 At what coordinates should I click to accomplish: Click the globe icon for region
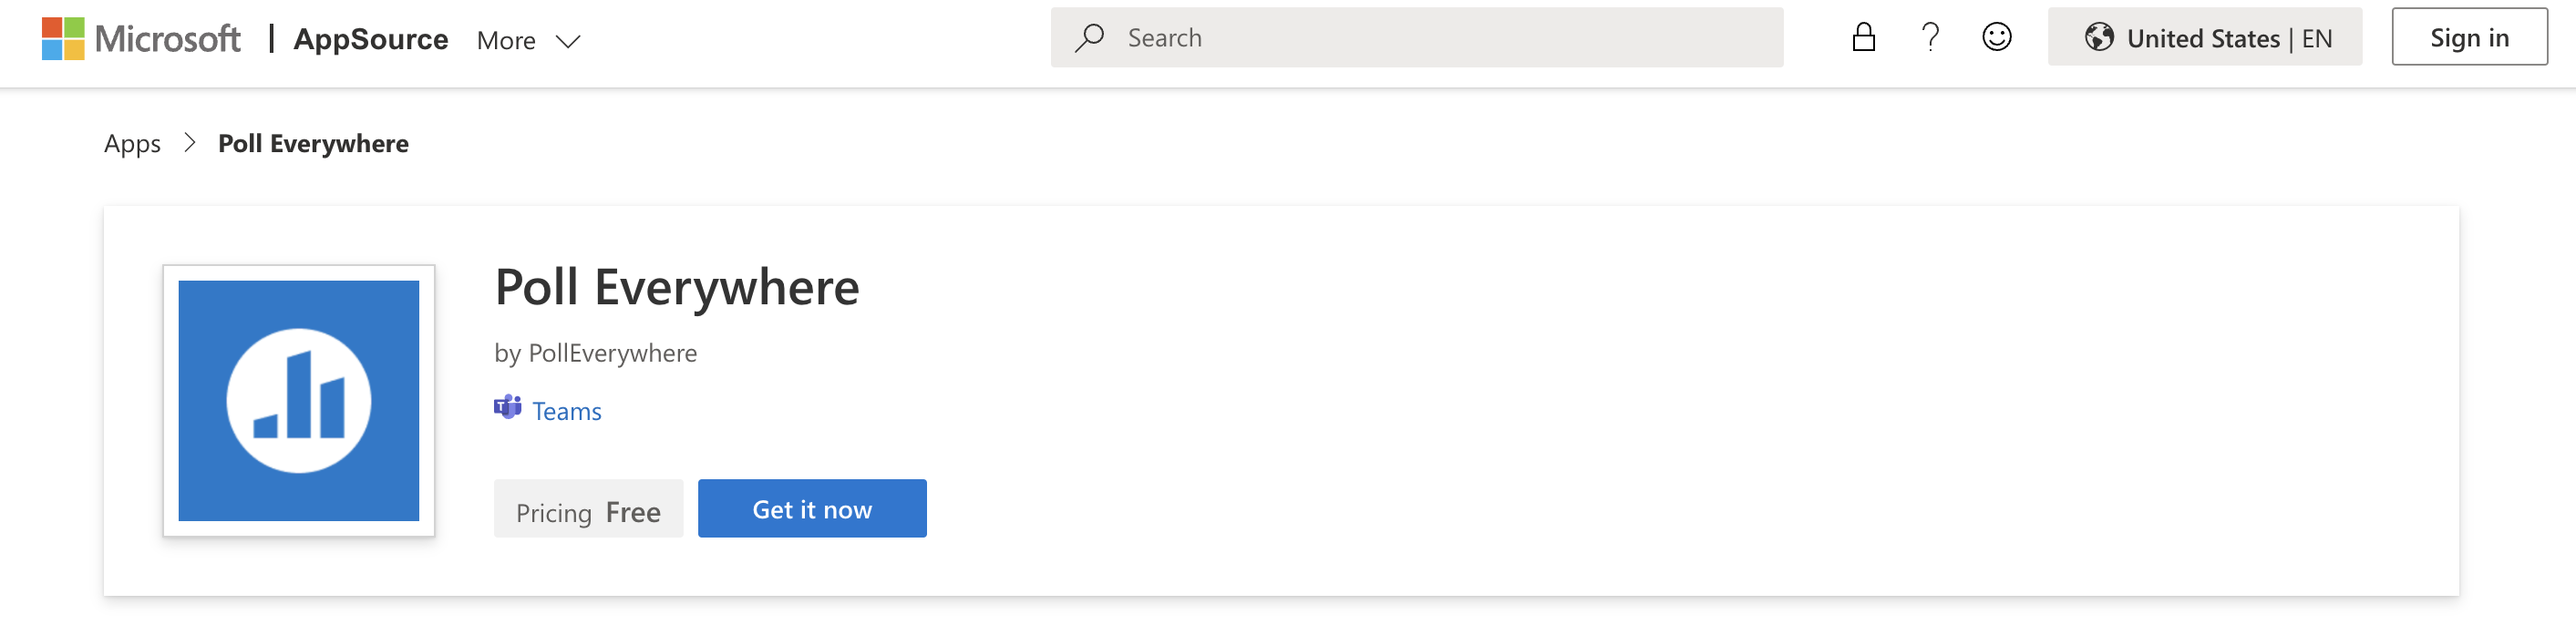click(2099, 38)
